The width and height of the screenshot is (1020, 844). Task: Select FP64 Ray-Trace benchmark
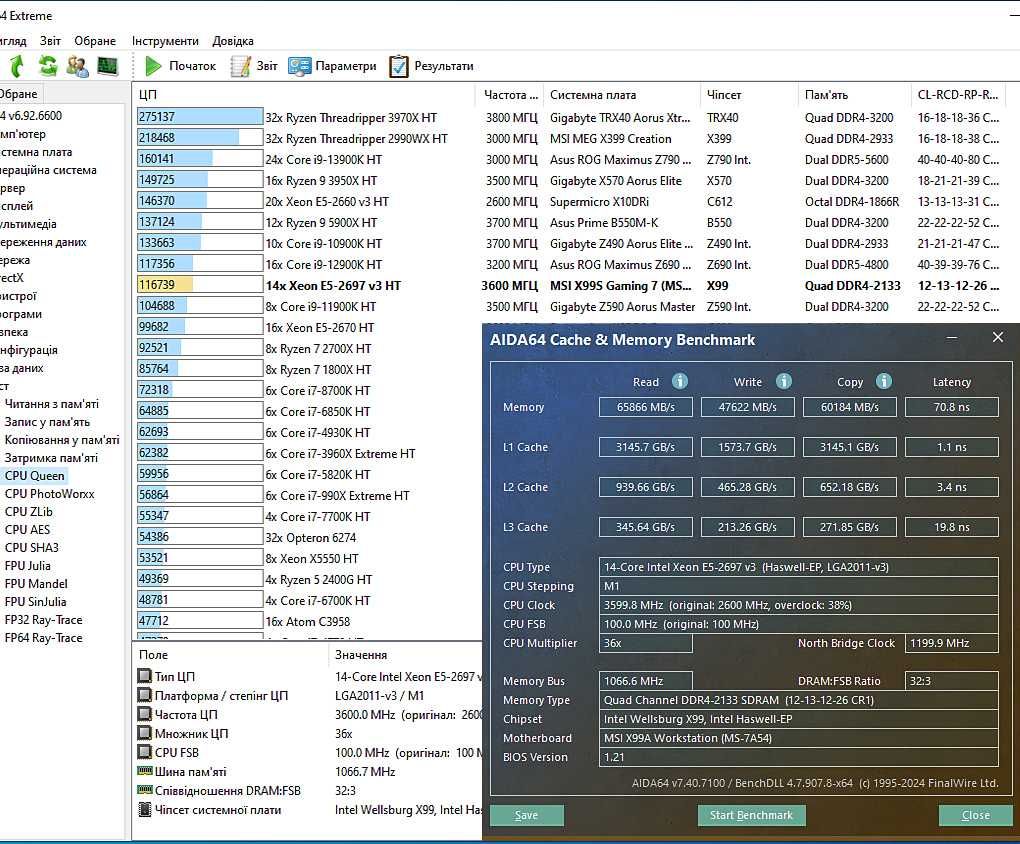[x=44, y=638]
